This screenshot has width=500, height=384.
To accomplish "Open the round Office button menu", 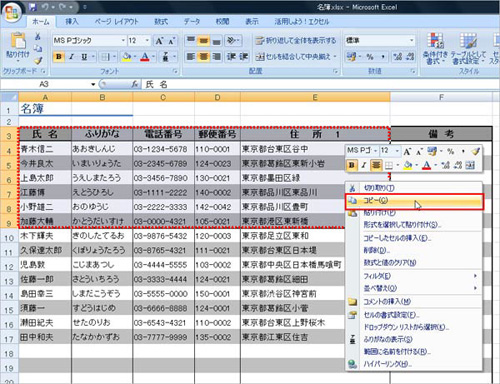I will (x=12, y=12).
